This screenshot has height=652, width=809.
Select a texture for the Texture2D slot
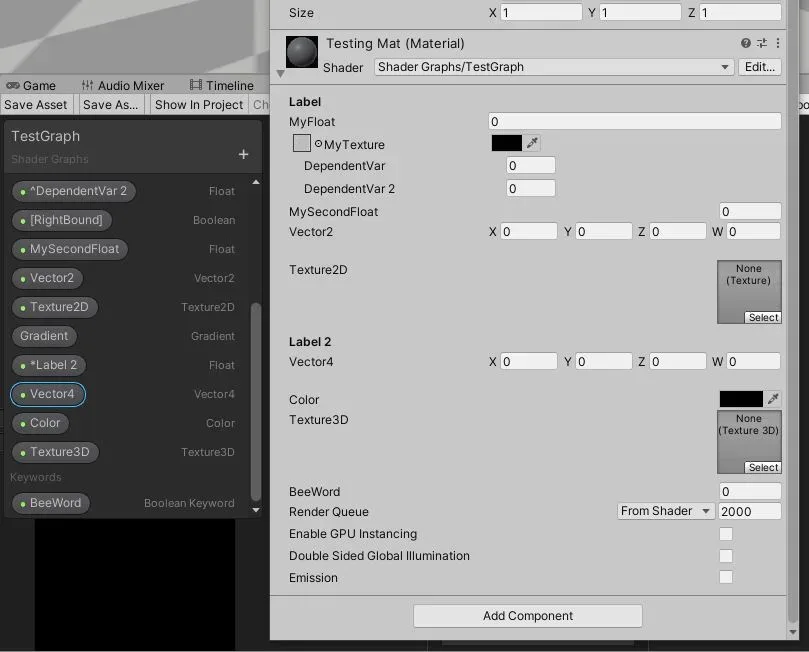click(763, 318)
